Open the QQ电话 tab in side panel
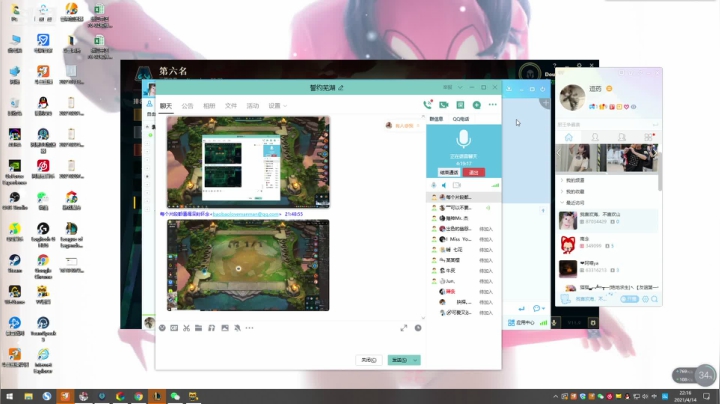The image size is (720, 404). [x=461, y=119]
